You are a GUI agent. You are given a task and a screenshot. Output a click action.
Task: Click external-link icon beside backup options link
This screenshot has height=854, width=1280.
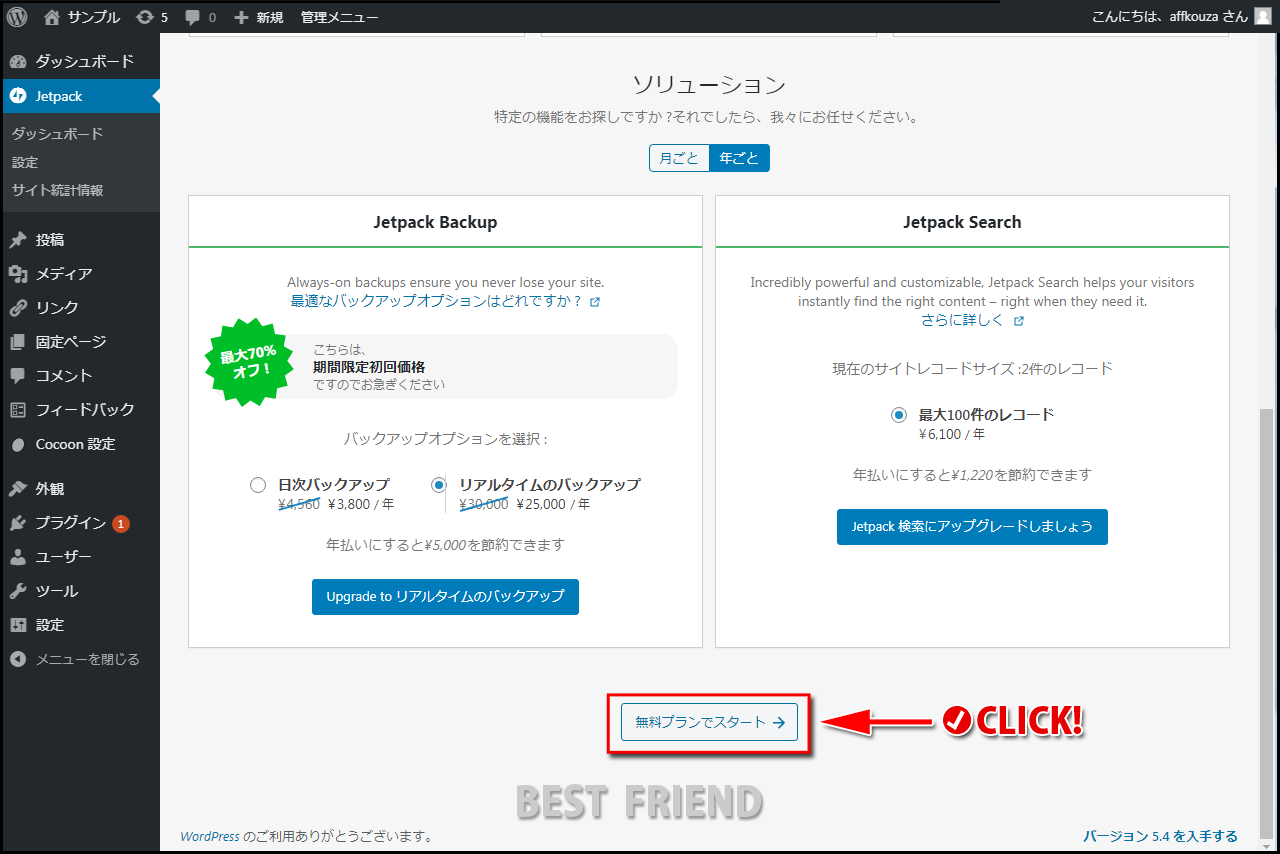click(x=595, y=301)
